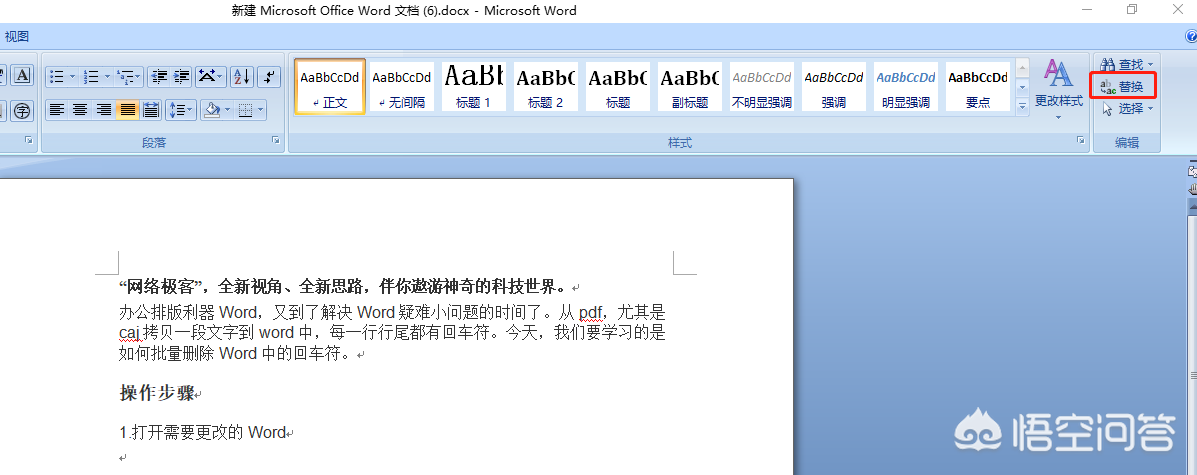Apply the 副标题 style
The height and width of the screenshot is (475, 1197).
[x=689, y=87]
